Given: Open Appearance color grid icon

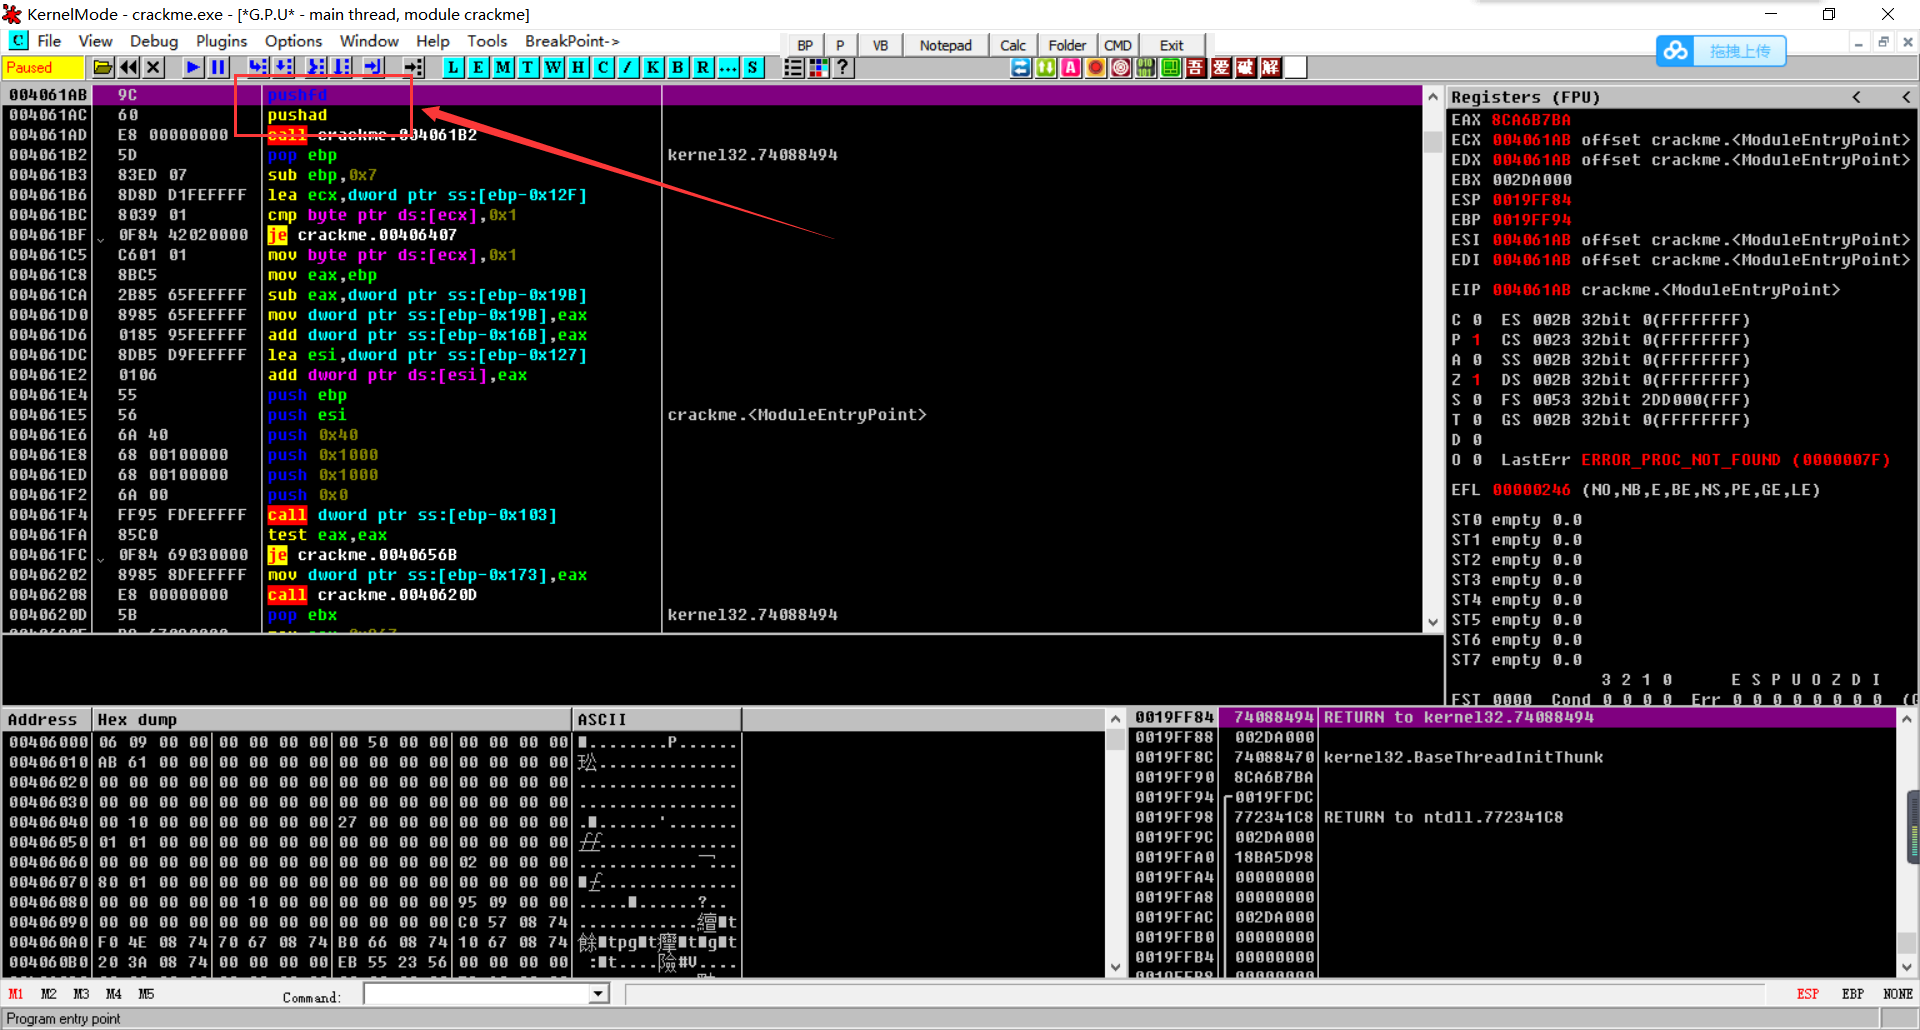Looking at the screenshot, I should tap(818, 67).
